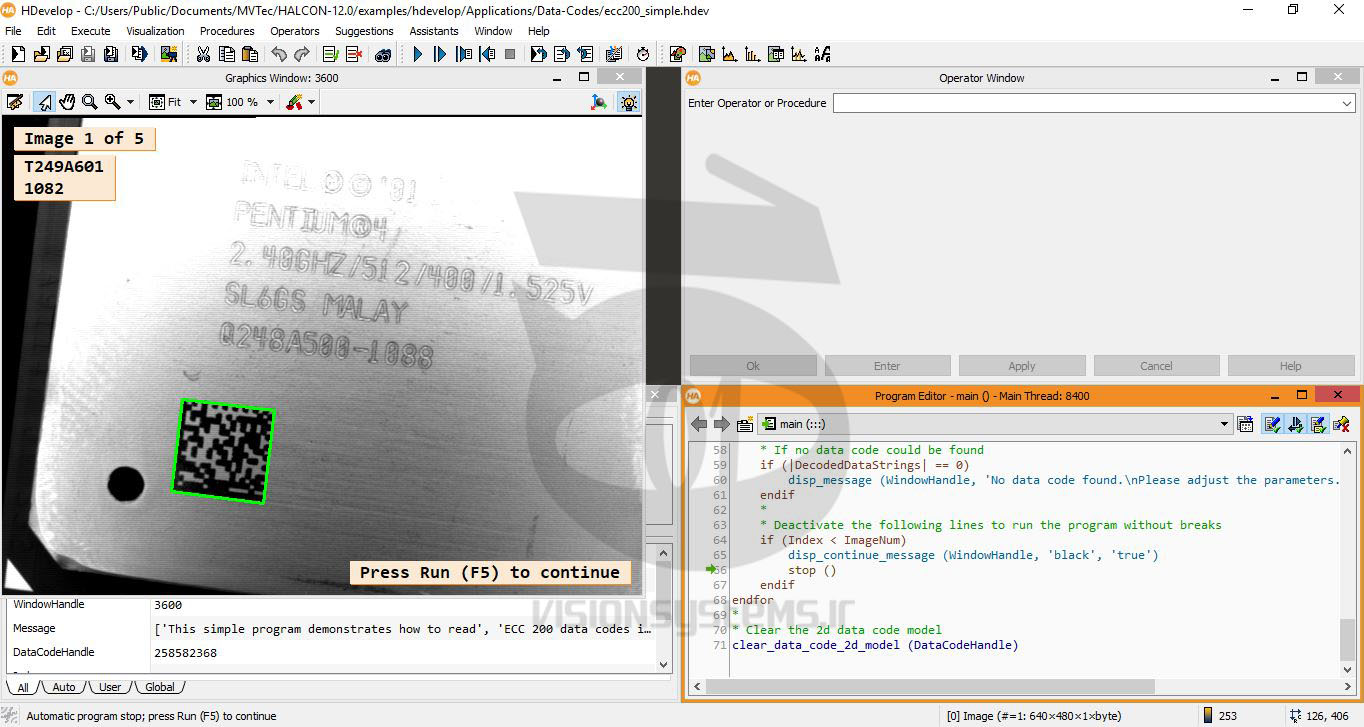Image resolution: width=1364 pixels, height=727 pixels.
Task: Click the 3D plot mode icon in Graphics Window
Action: coord(599,102)
